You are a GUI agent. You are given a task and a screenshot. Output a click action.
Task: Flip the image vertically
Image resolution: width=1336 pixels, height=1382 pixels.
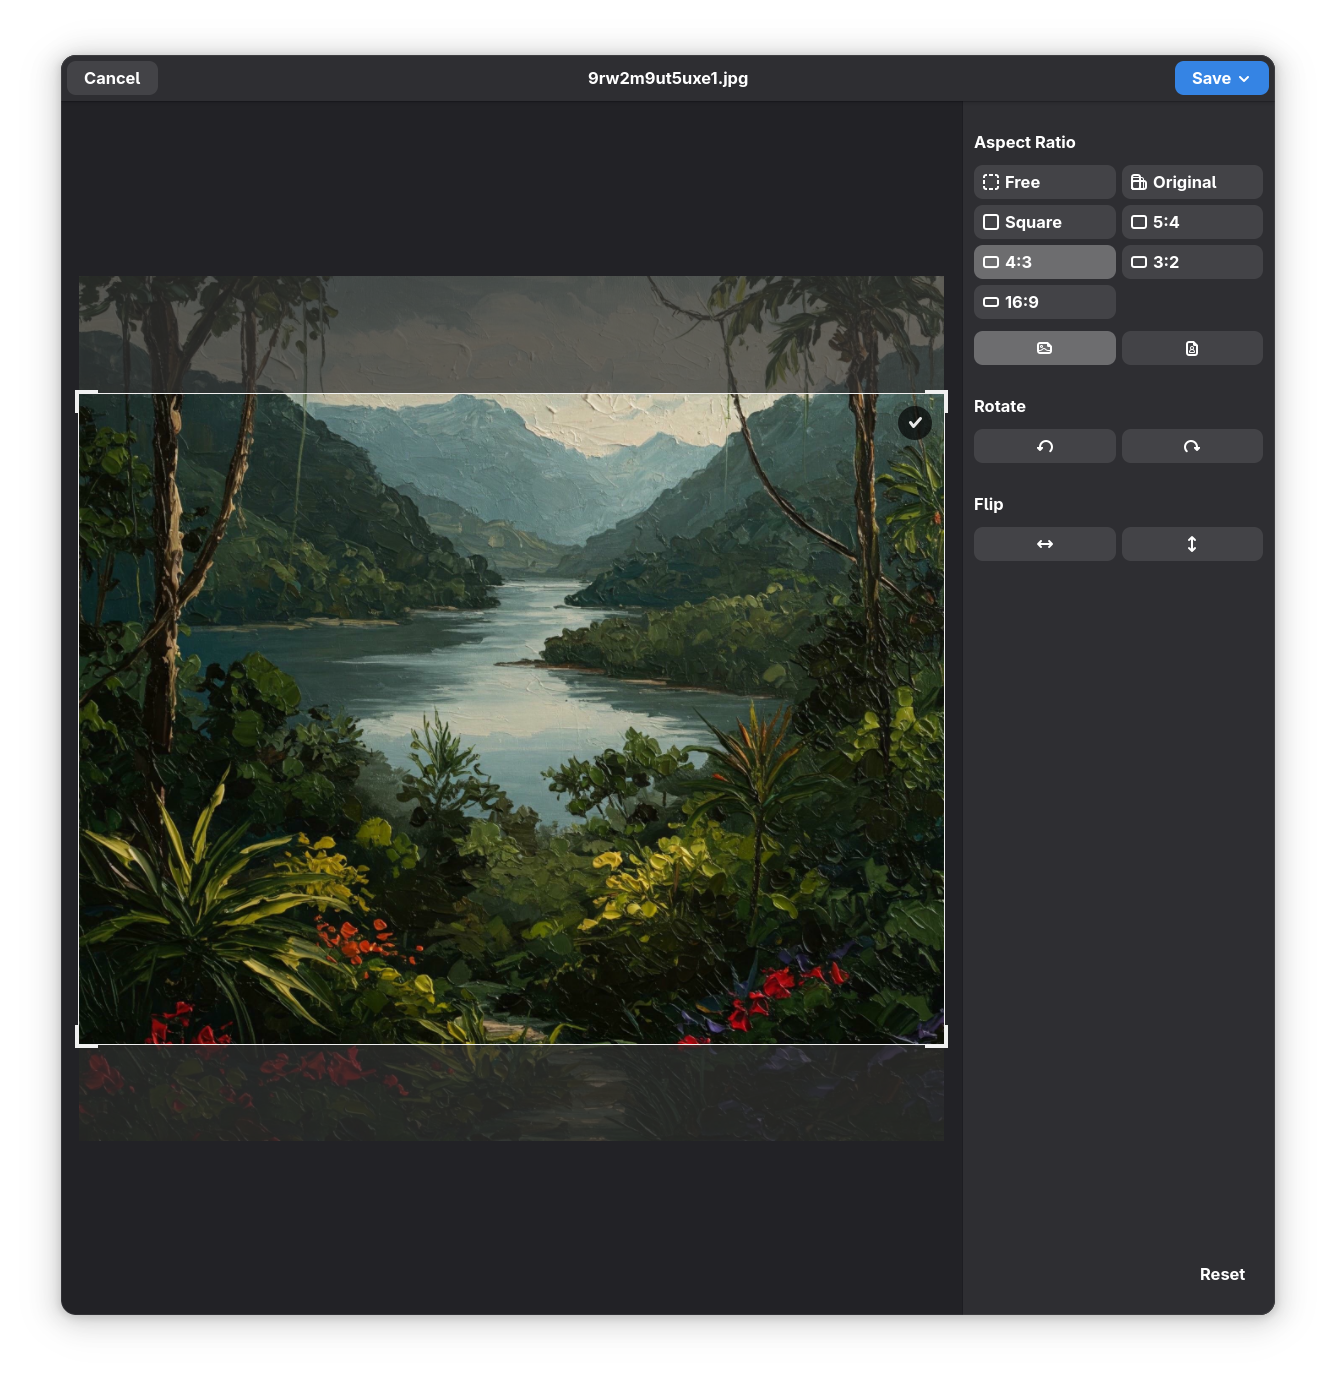[1191, 544]
